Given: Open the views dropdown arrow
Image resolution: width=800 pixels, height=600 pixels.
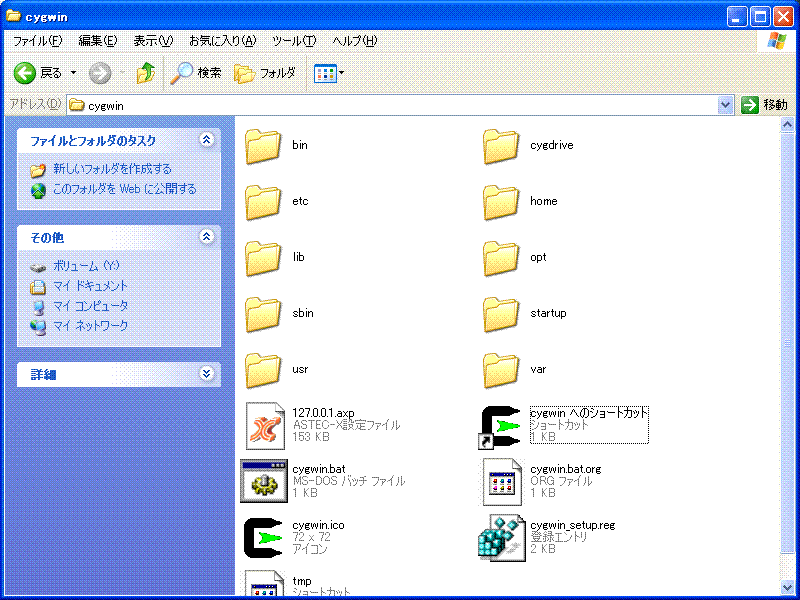Looking at the screenshot, I should click(x=341, y=73).
